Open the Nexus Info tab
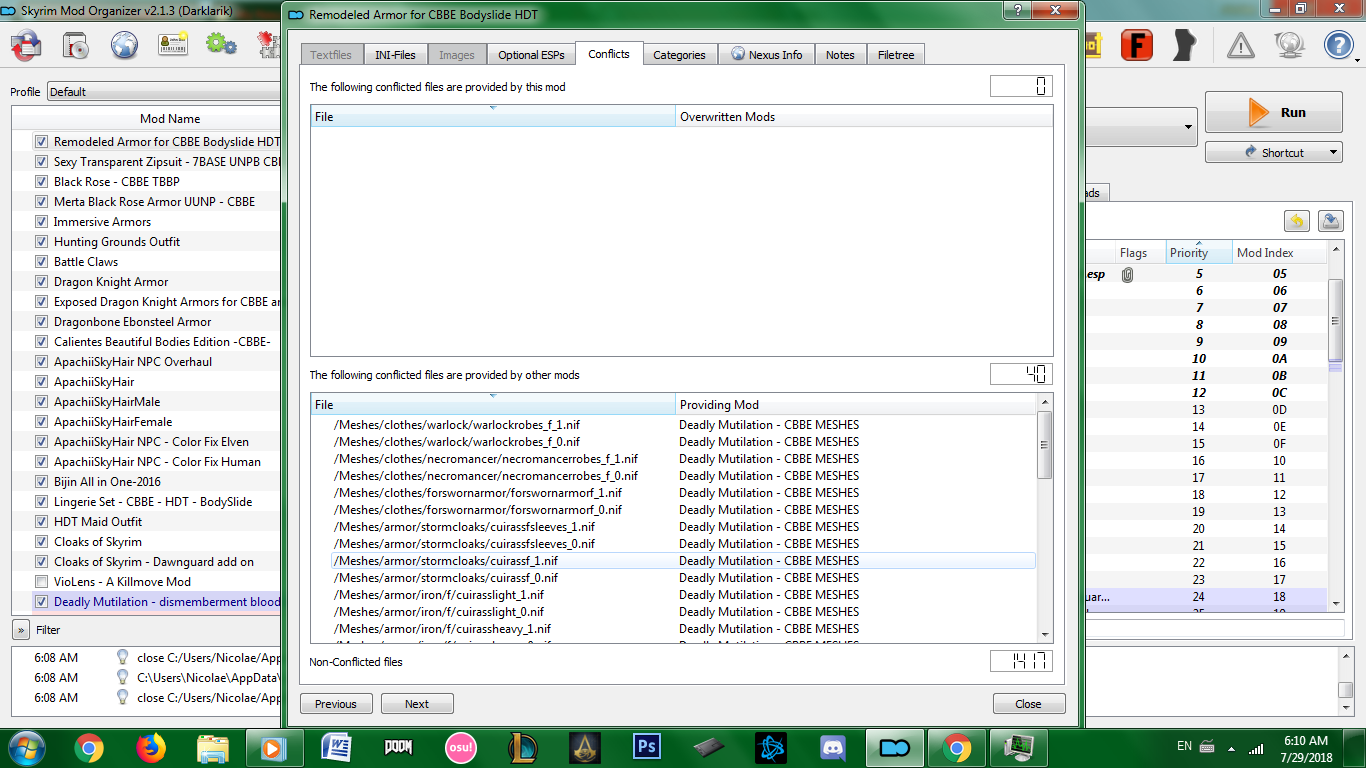 click(x=767, y=55)
